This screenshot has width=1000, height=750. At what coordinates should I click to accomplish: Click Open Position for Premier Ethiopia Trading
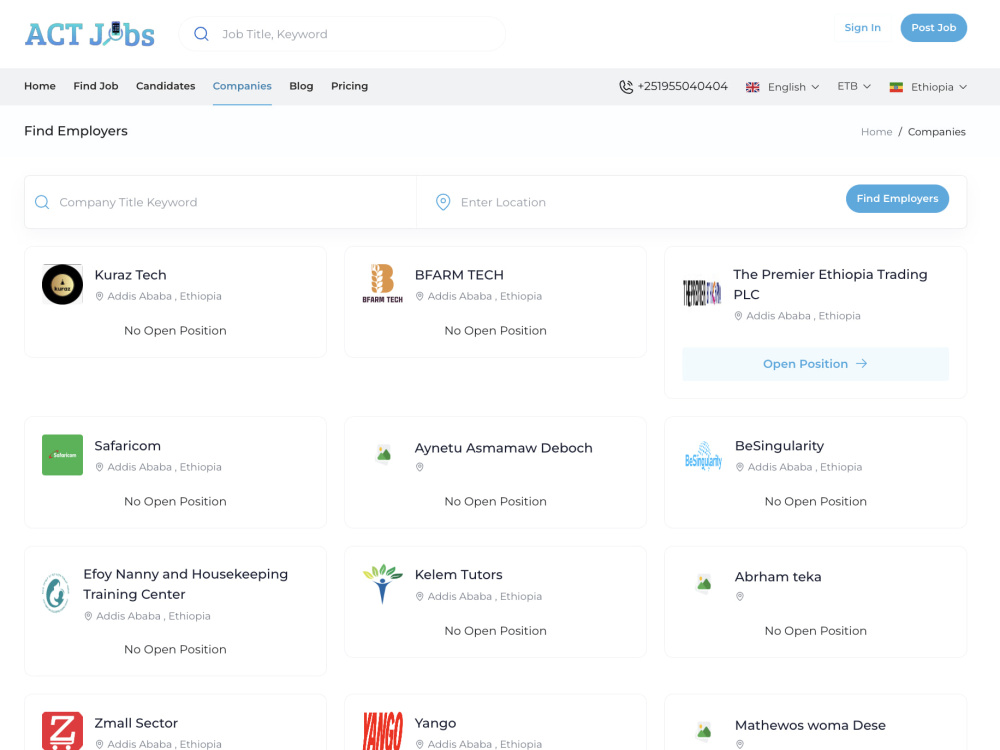816,364
